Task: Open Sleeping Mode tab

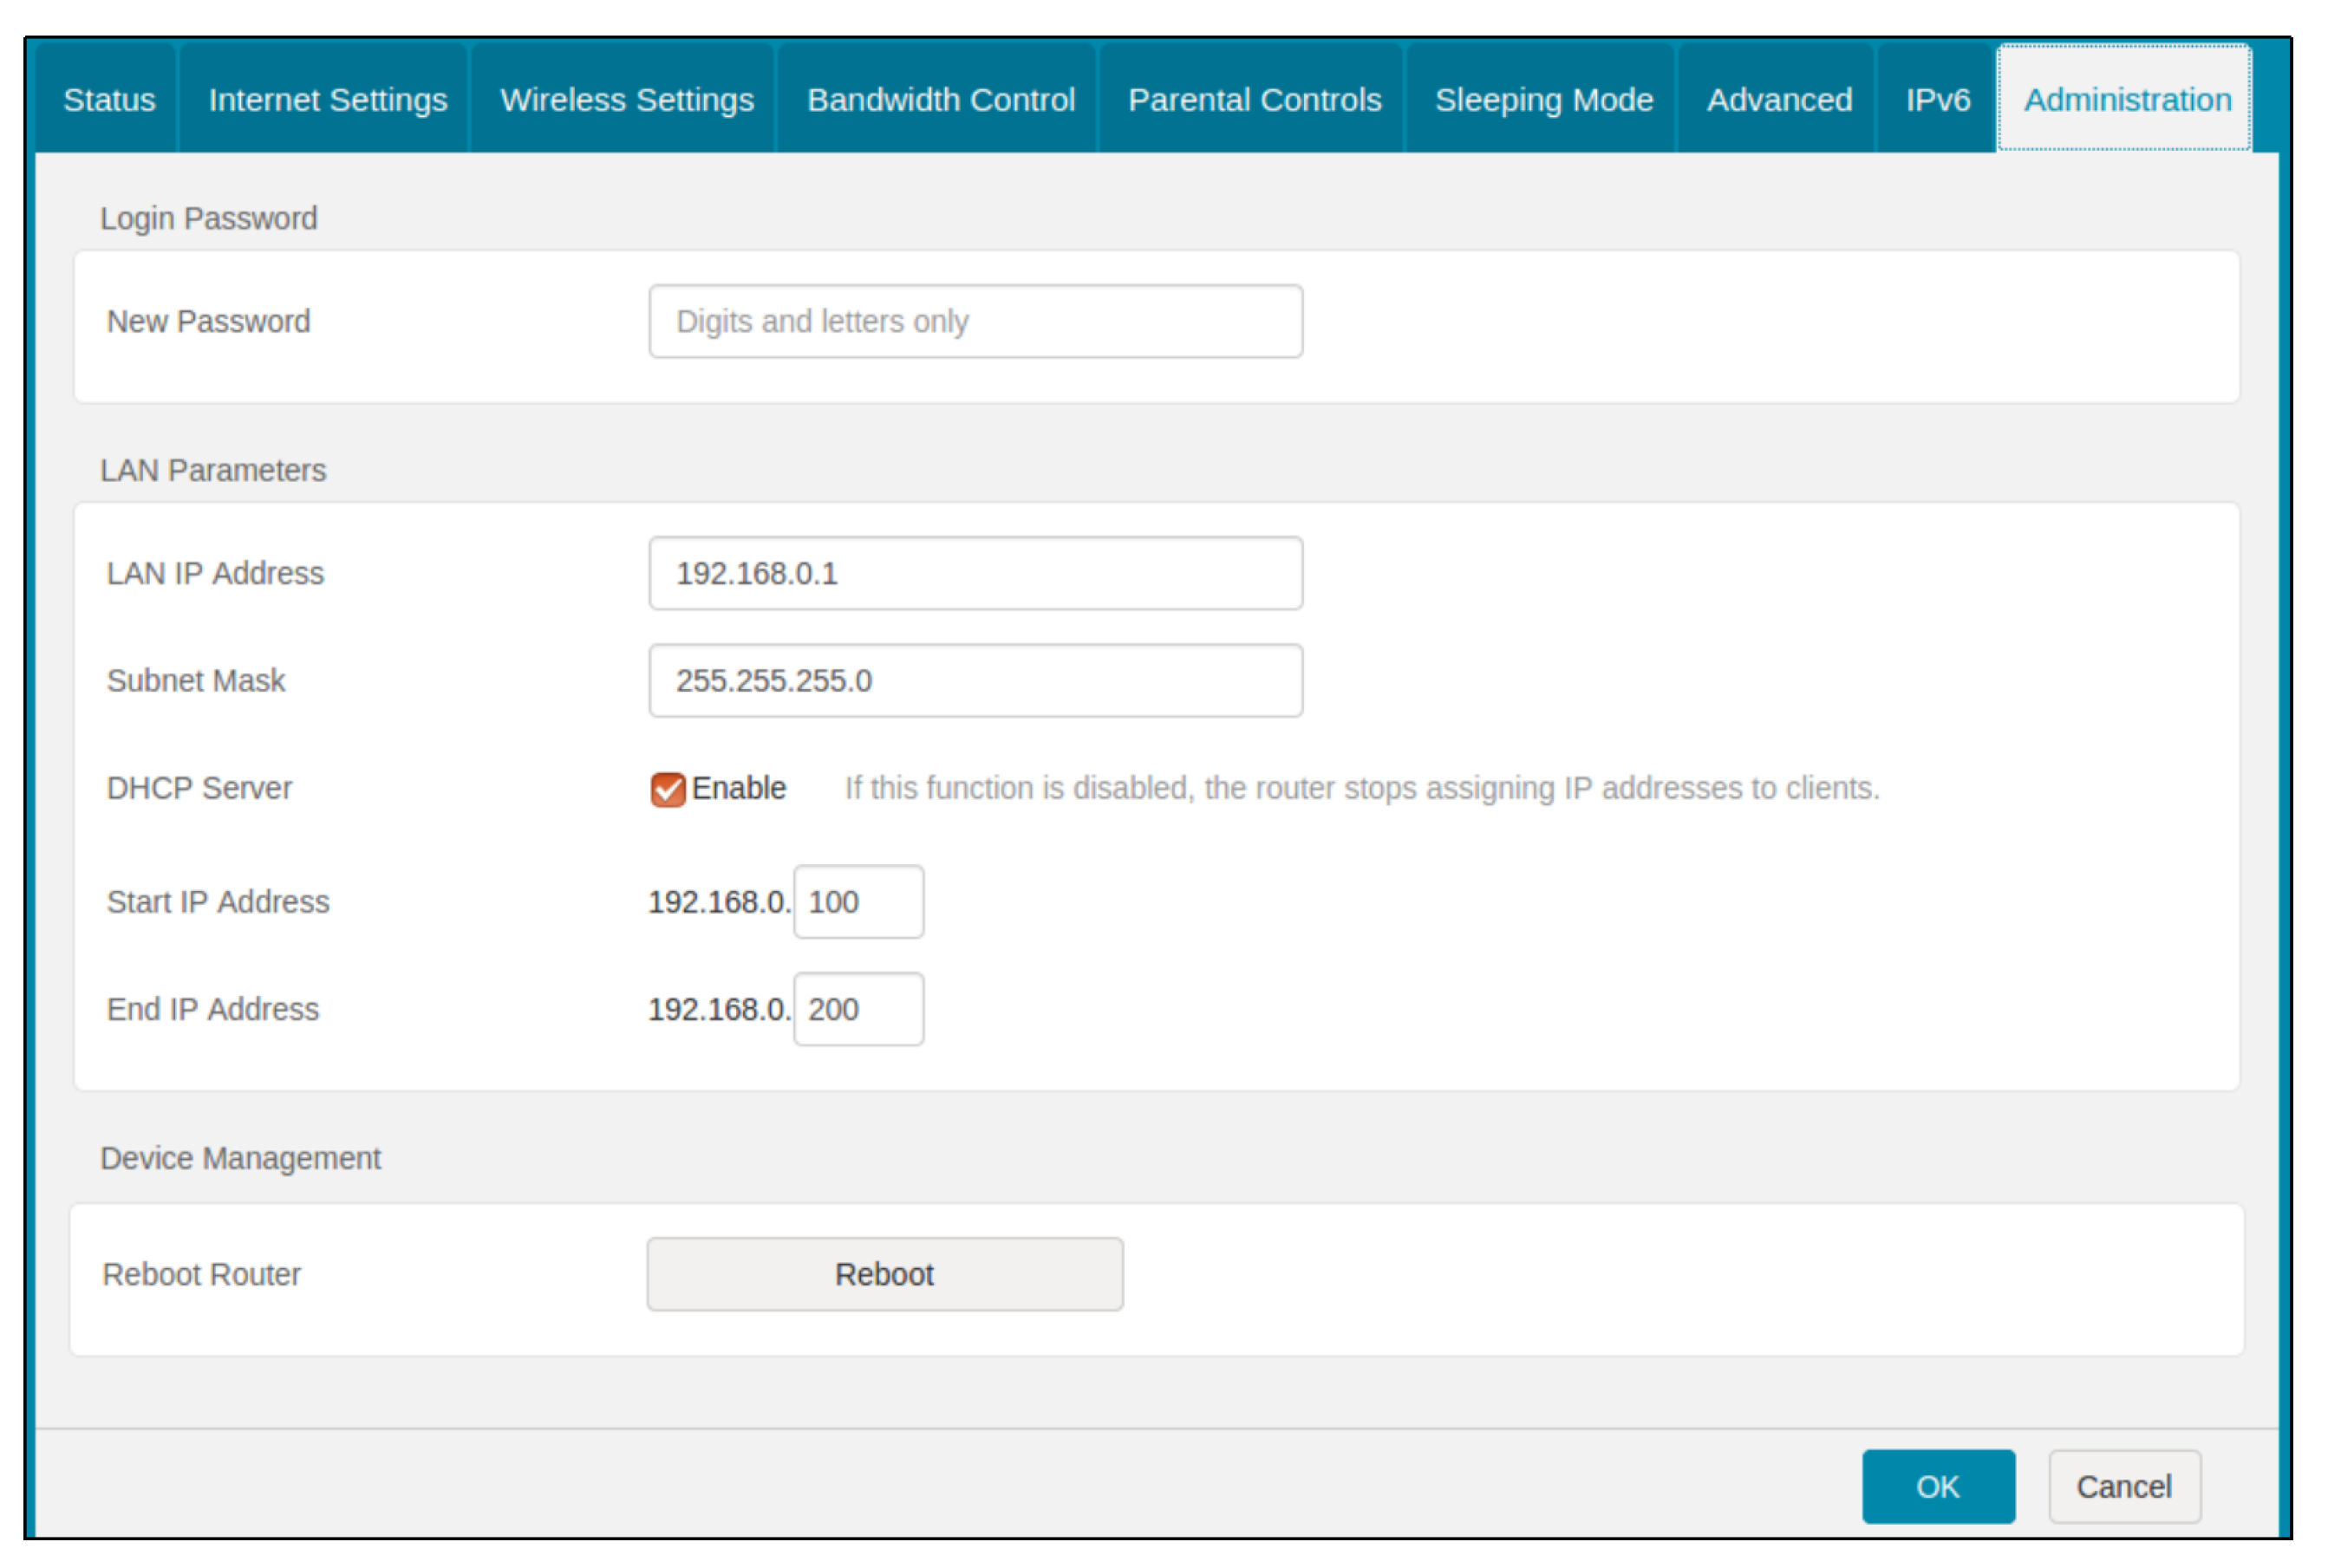Action: point(1543,100)
